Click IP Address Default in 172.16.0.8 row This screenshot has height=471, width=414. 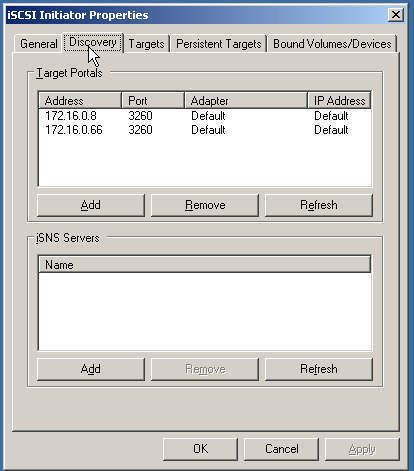pyautogui.click(x=331, y=116)
